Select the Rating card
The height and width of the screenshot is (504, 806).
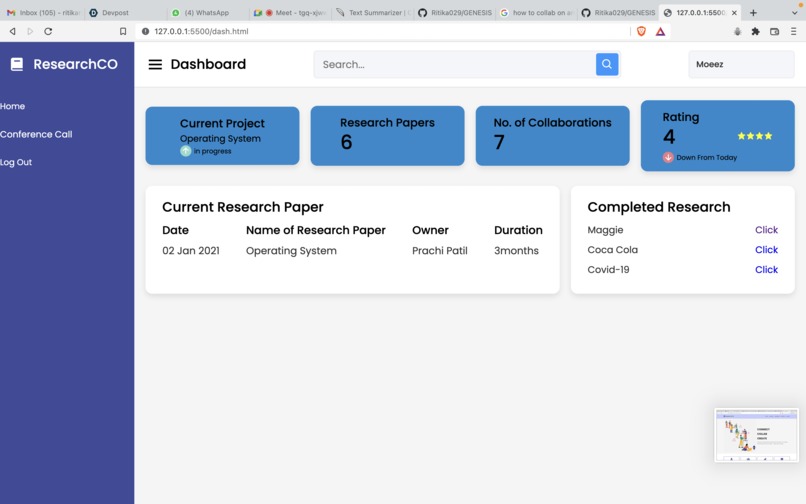click(717, 136)
